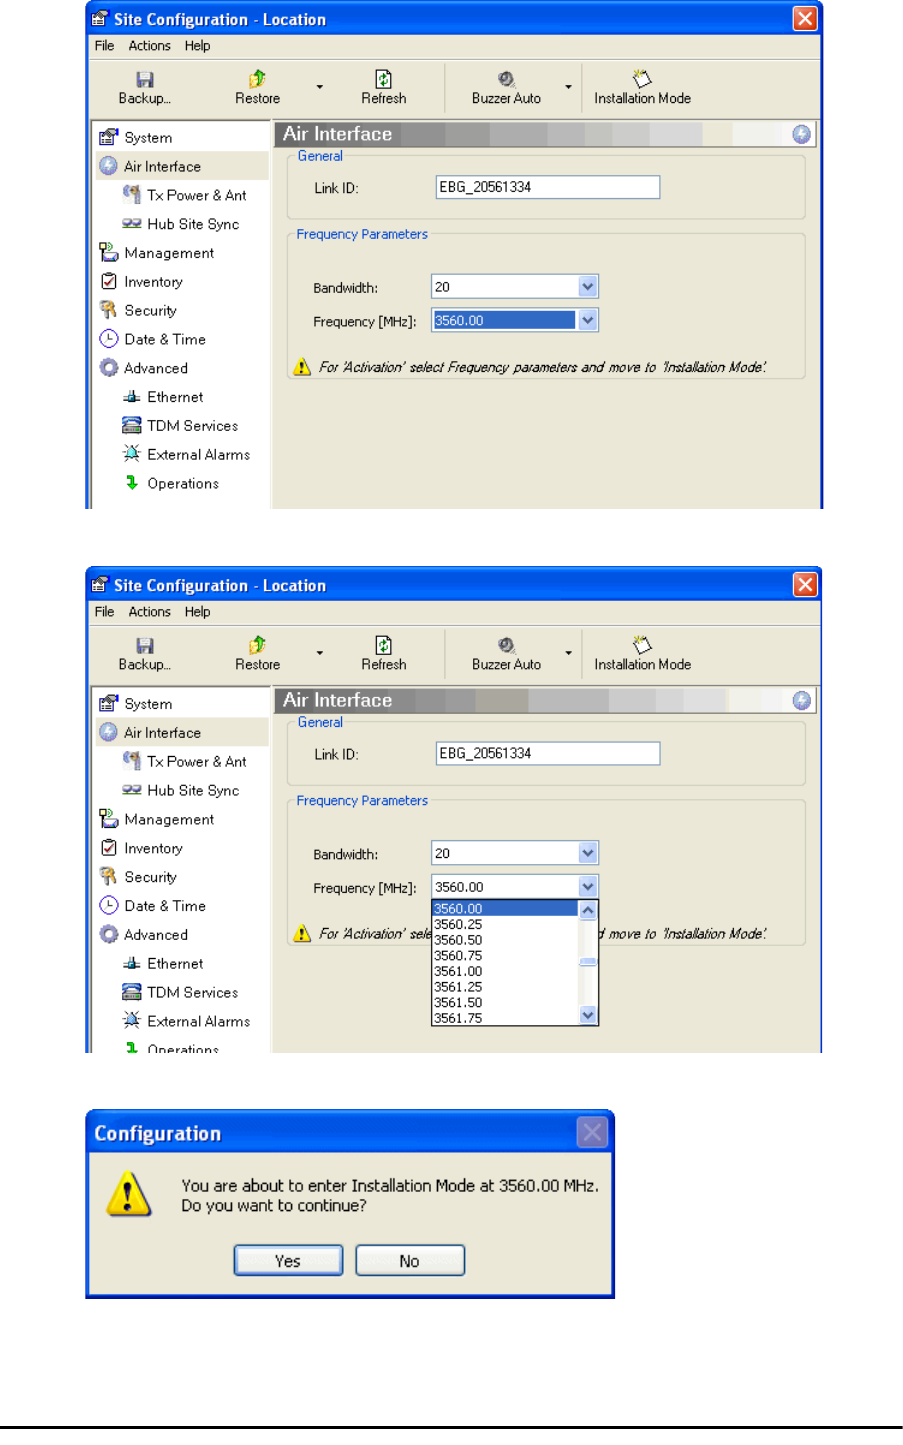Viewport: 903px width, 1445px height.
Task: Click Link ID field in middle window
Action: [548, 753]
